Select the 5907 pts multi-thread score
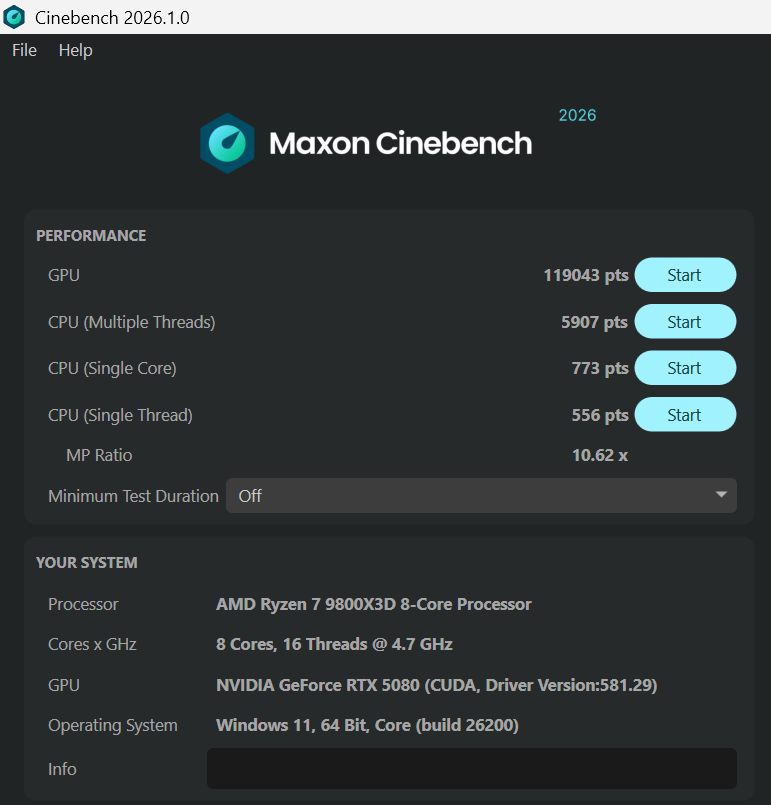 click(594, 322)
